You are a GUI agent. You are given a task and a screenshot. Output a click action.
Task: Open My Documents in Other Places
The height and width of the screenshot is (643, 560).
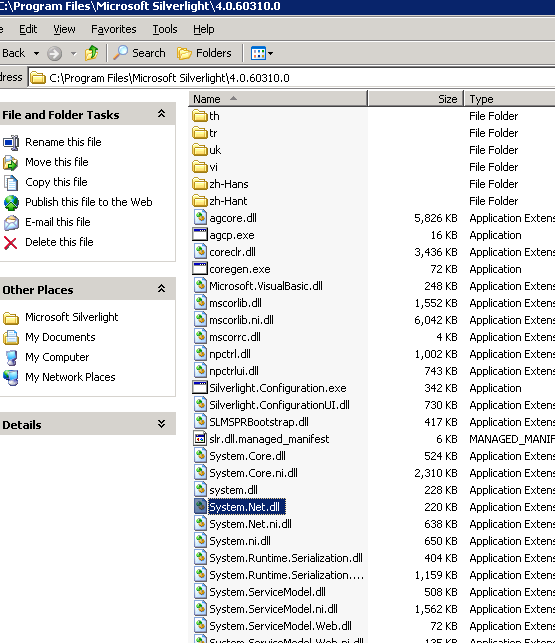tap(60, 337)
